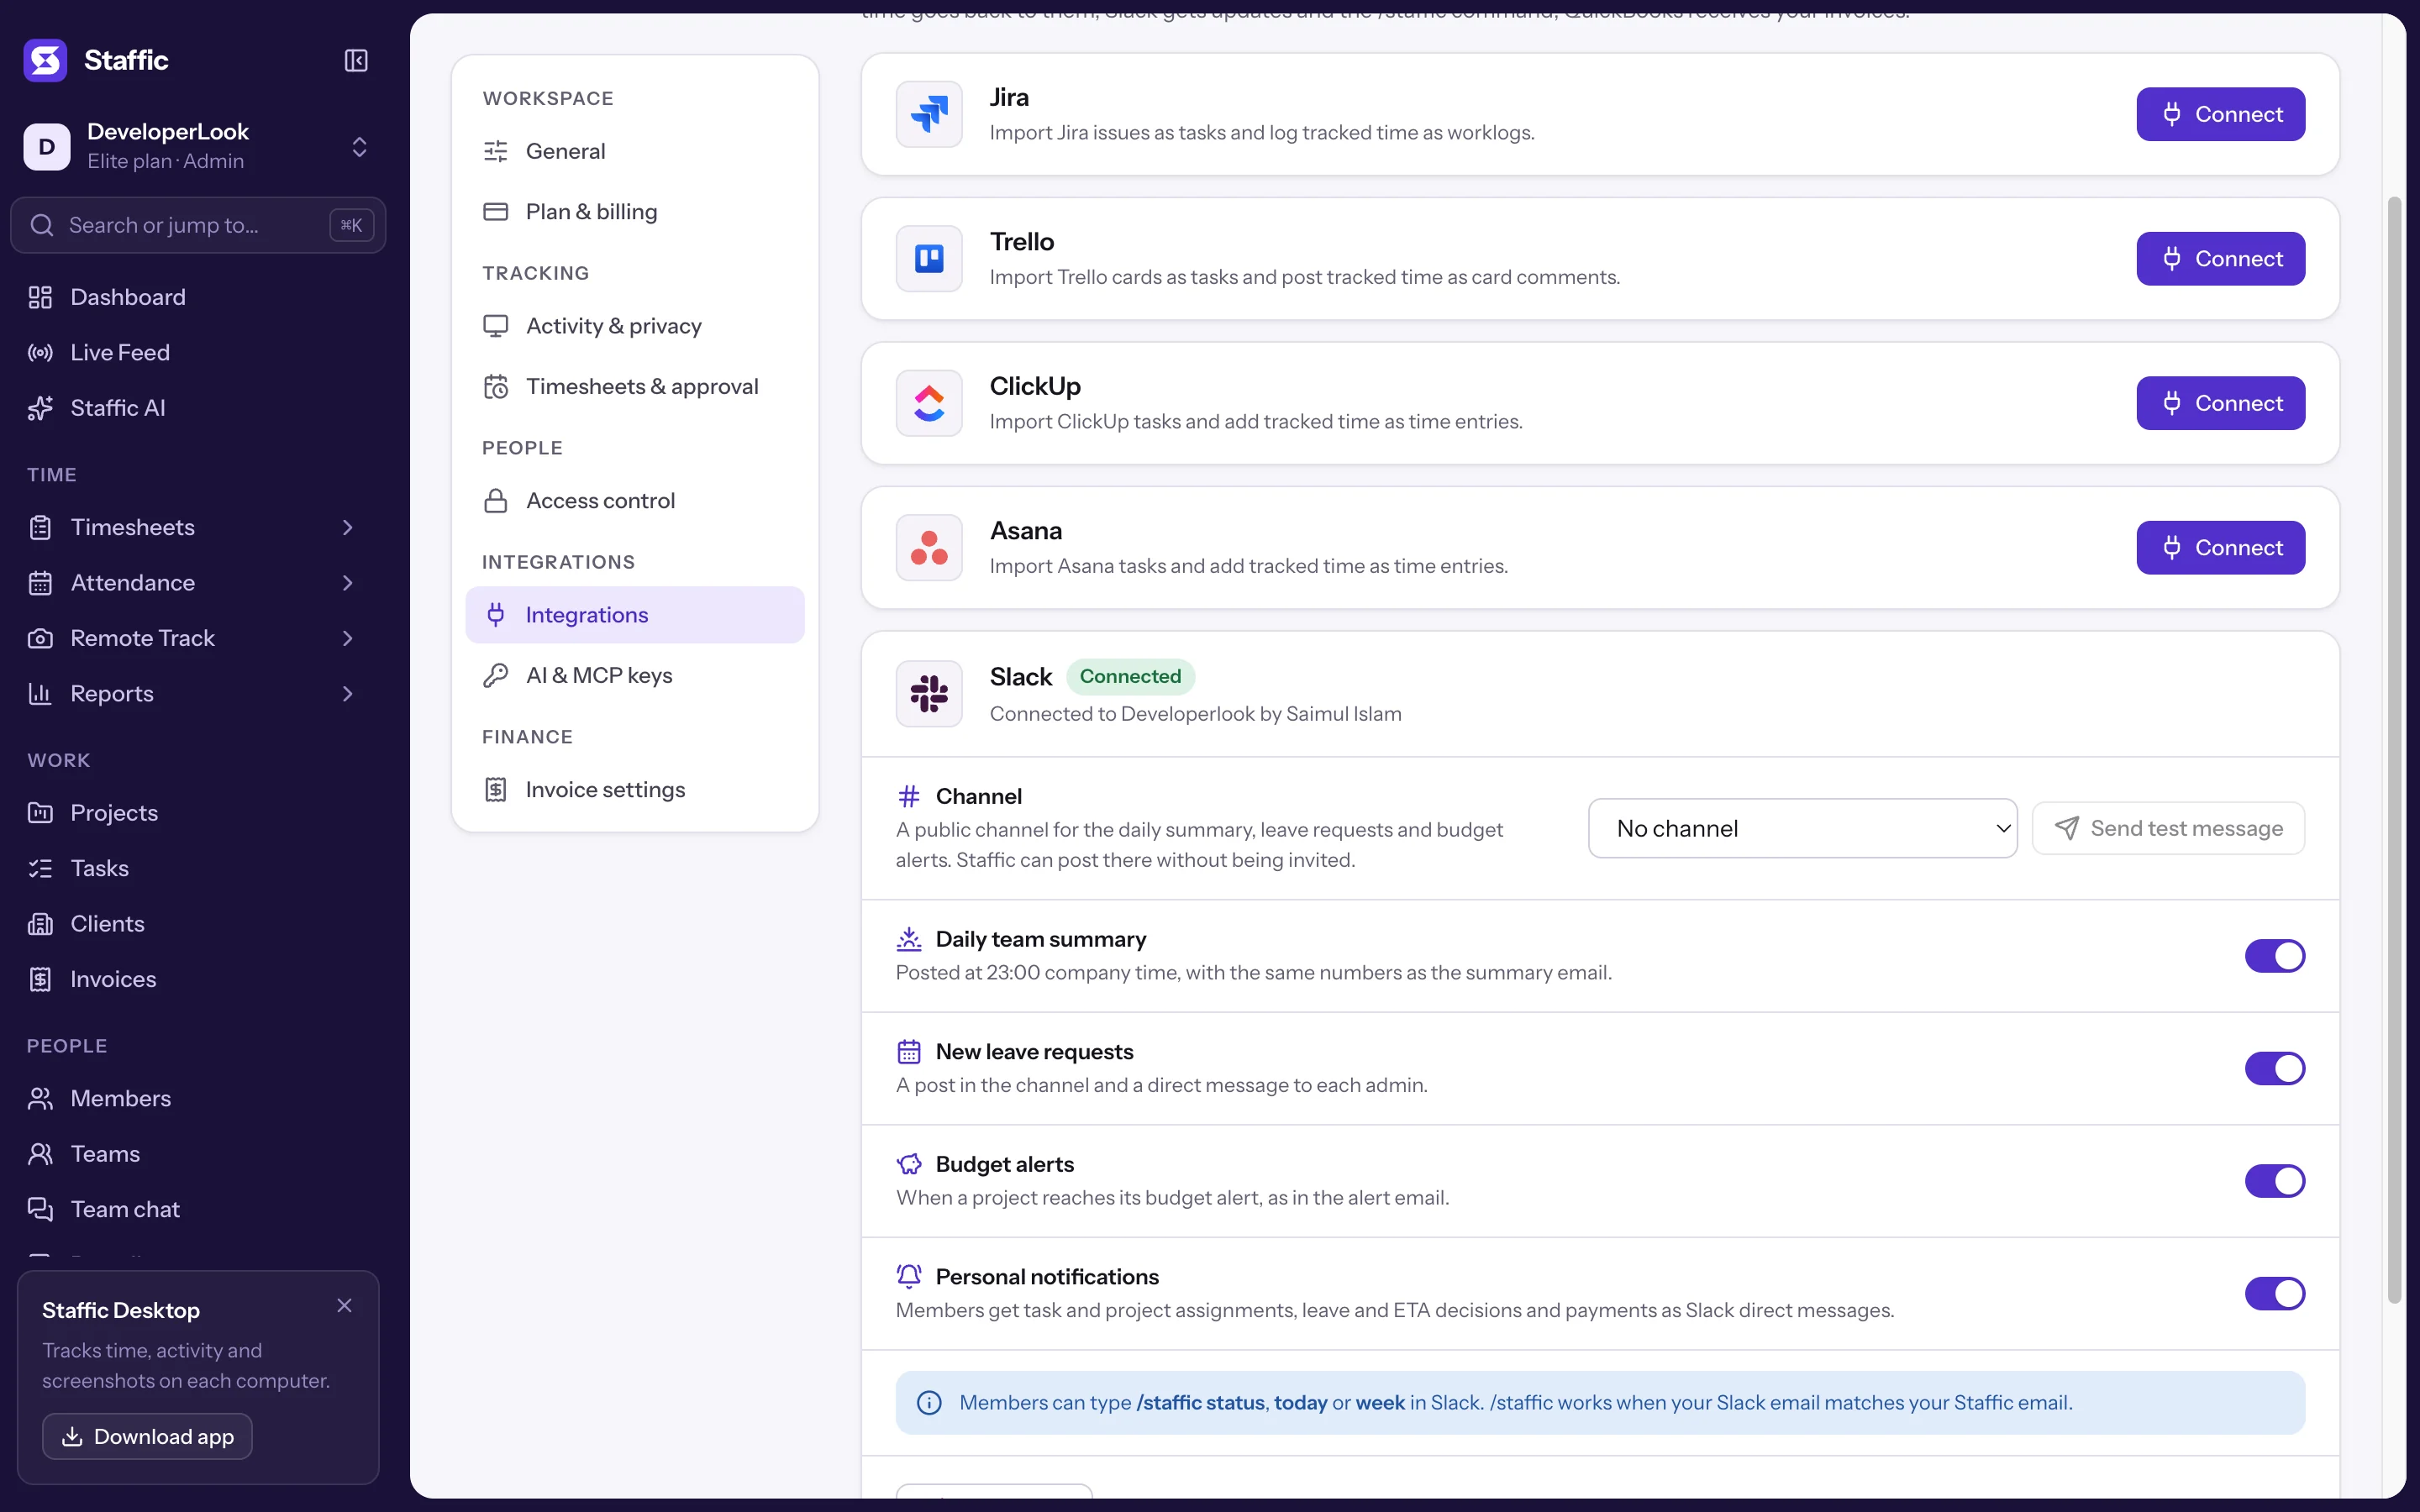
Task: Open Clients in the sidebar
Action: coord(198,924)
